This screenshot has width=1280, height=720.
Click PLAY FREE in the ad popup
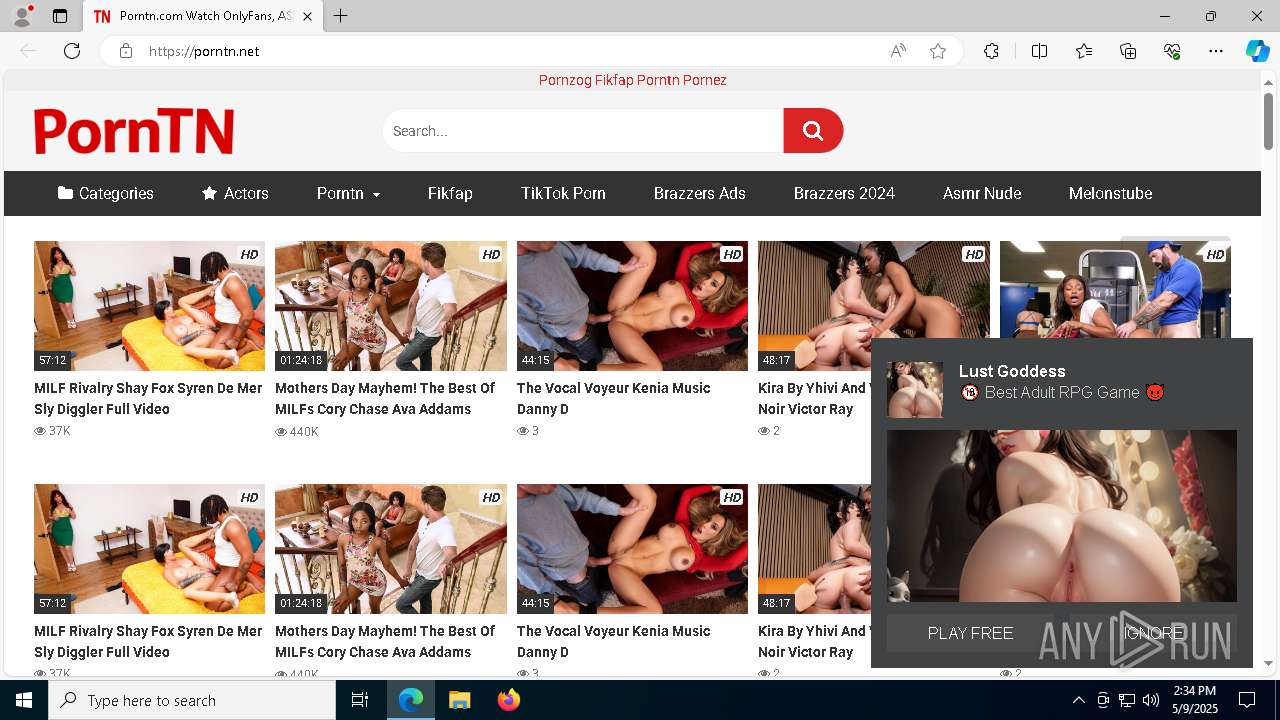pos(970,633)
